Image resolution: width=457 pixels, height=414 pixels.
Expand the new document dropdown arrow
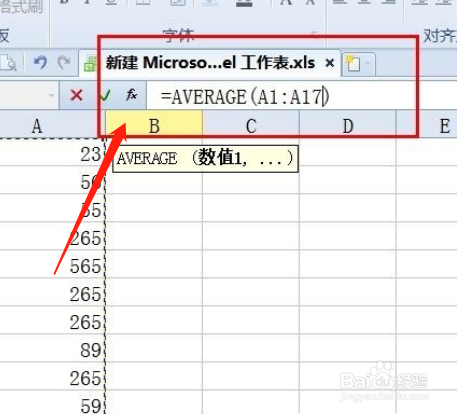368,63
